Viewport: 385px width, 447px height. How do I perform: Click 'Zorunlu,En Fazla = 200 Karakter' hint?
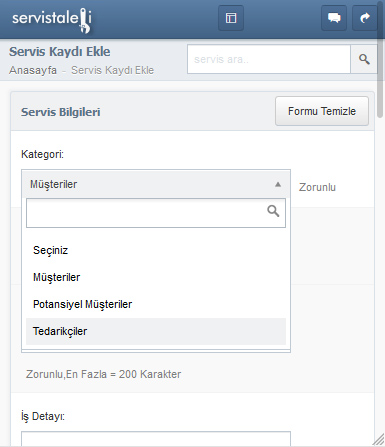(103, 374)
